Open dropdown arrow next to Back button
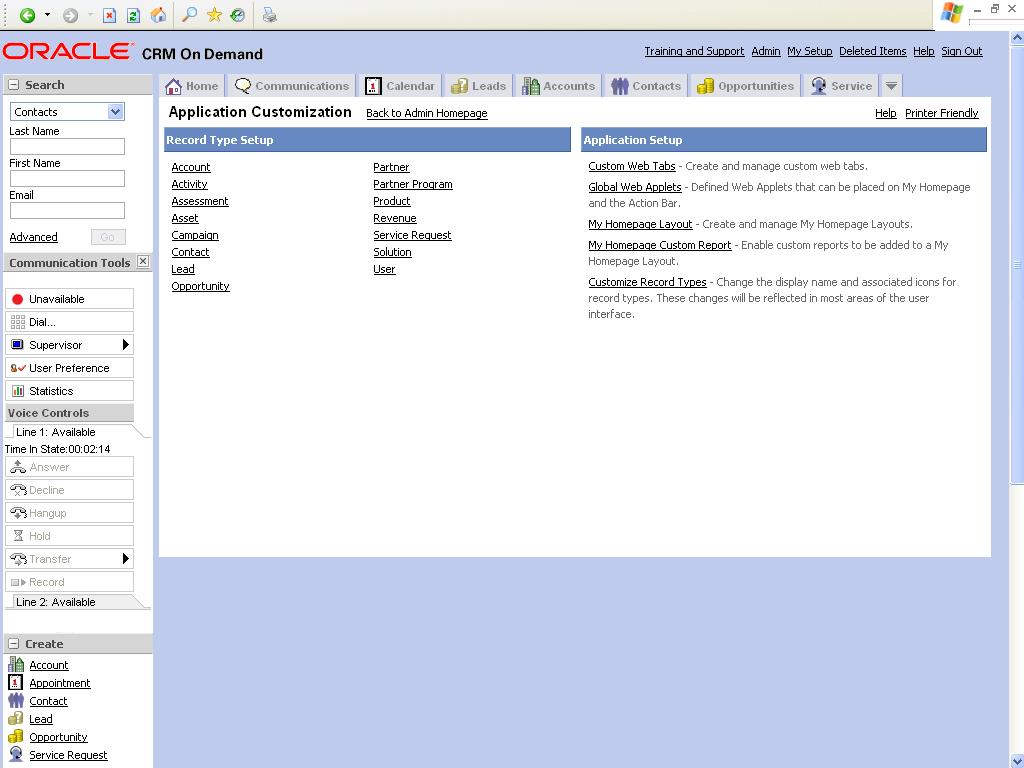This screenshot has height=768, width=1024. tap(47, 14)
